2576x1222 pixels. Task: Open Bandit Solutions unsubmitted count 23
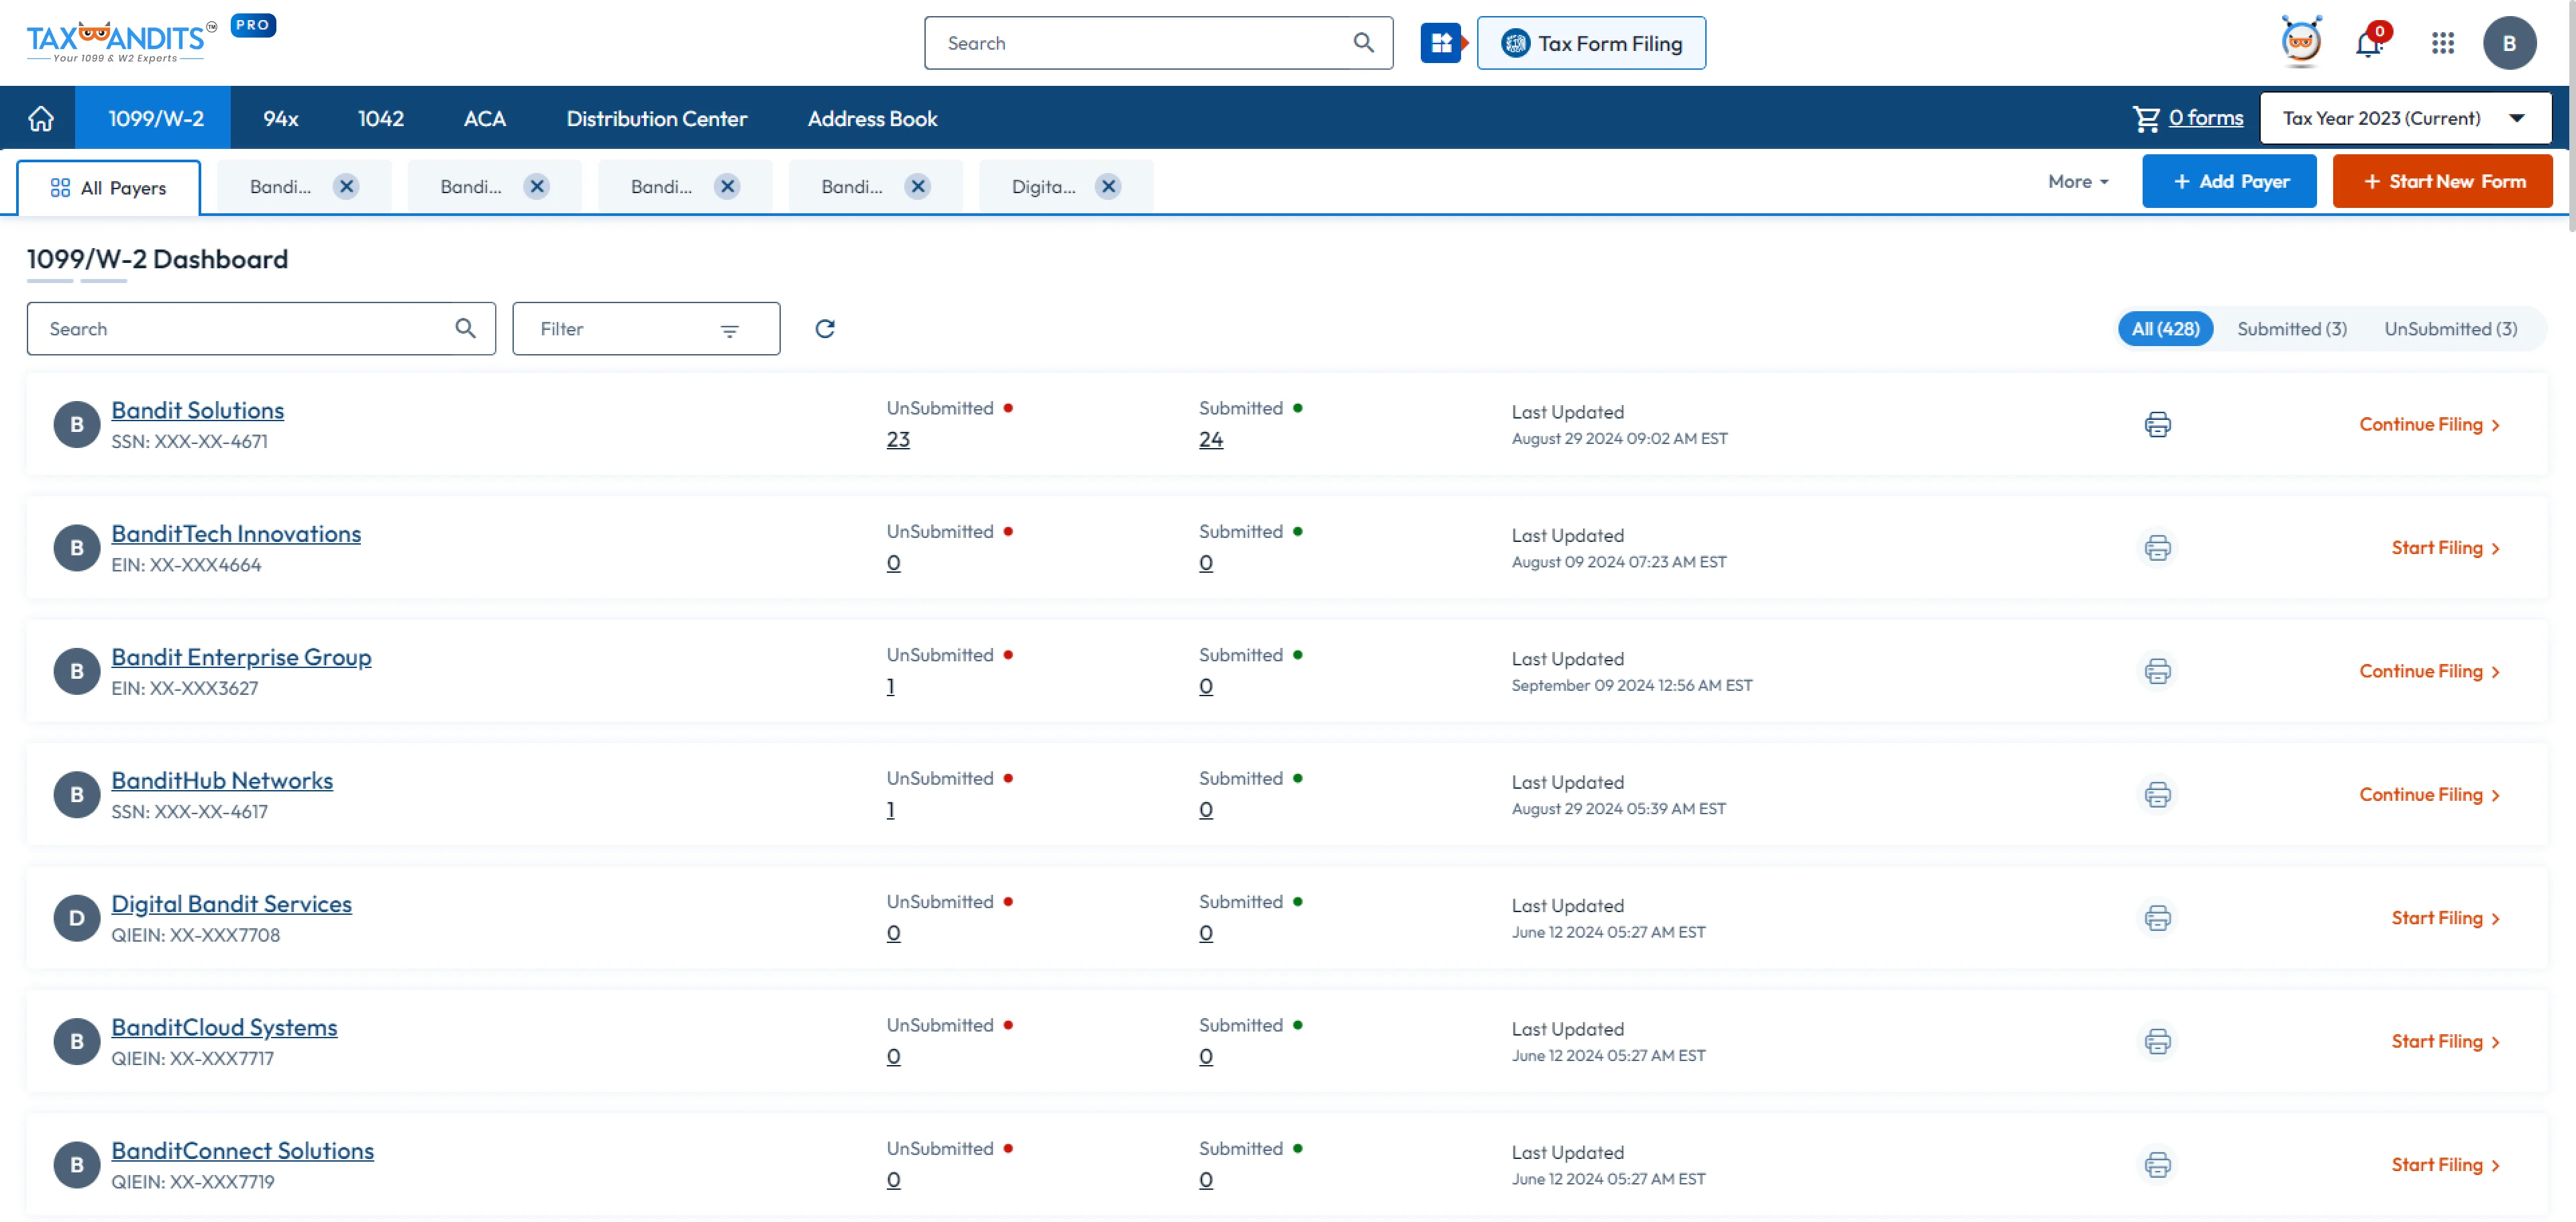click(898, 439)
